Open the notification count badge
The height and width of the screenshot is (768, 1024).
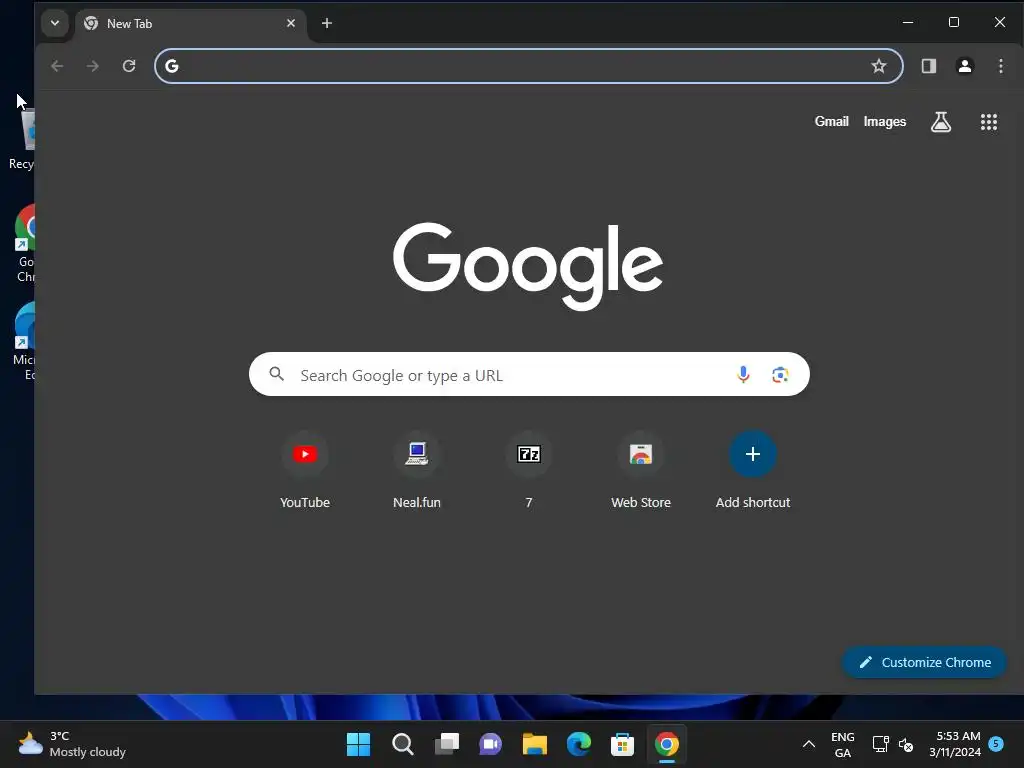[x=996, y=743]
